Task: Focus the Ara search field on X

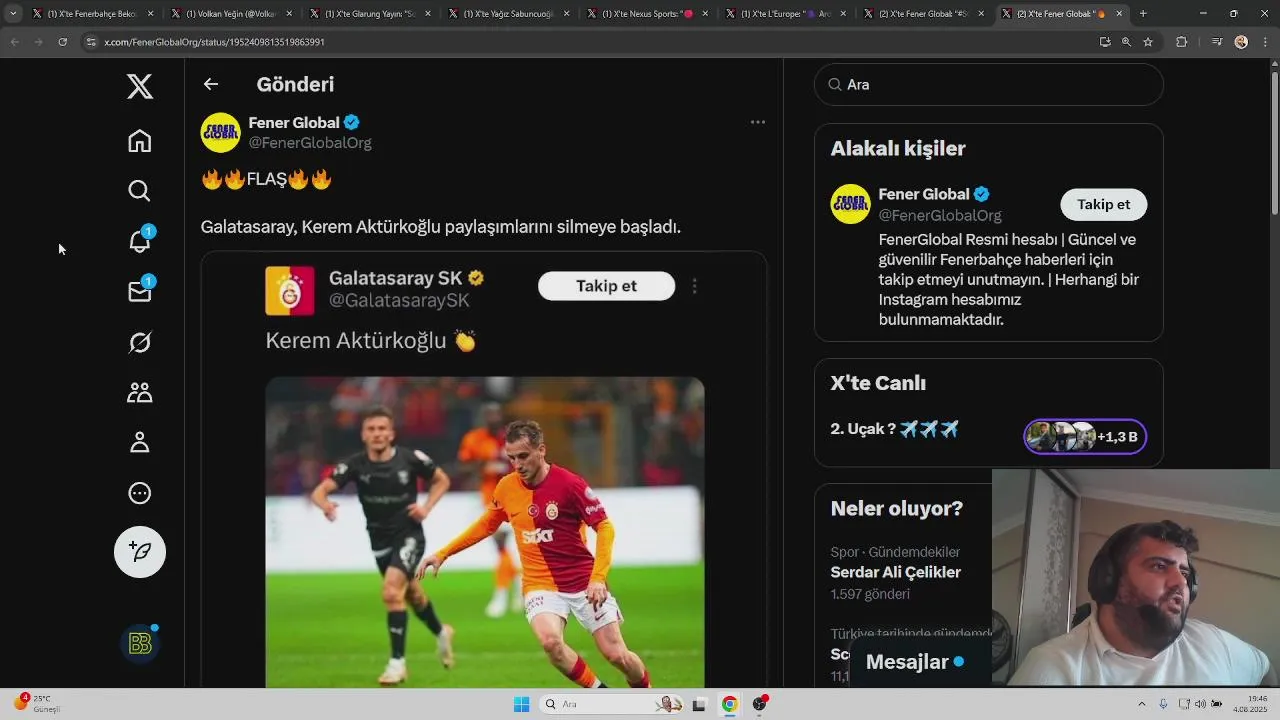Action: (989, 85)
